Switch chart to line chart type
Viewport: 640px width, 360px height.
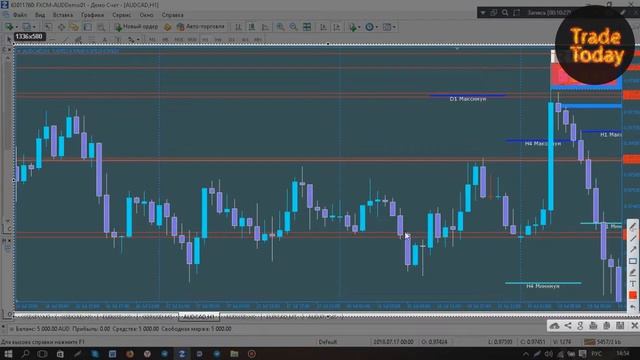[x=265, y=27]
